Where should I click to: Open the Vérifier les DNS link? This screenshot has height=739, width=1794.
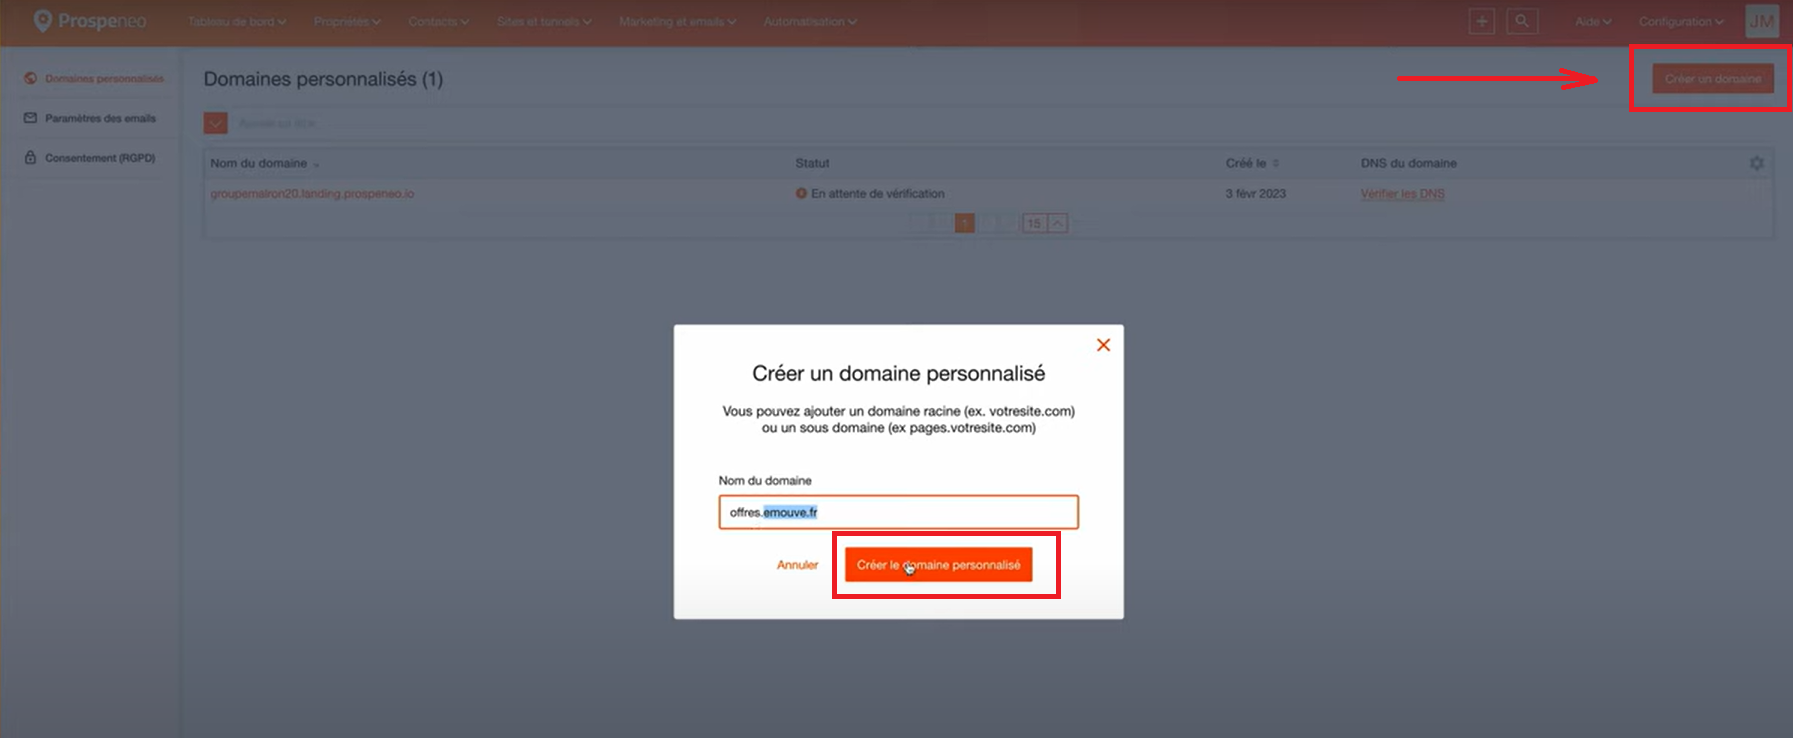coord(1402,194)
